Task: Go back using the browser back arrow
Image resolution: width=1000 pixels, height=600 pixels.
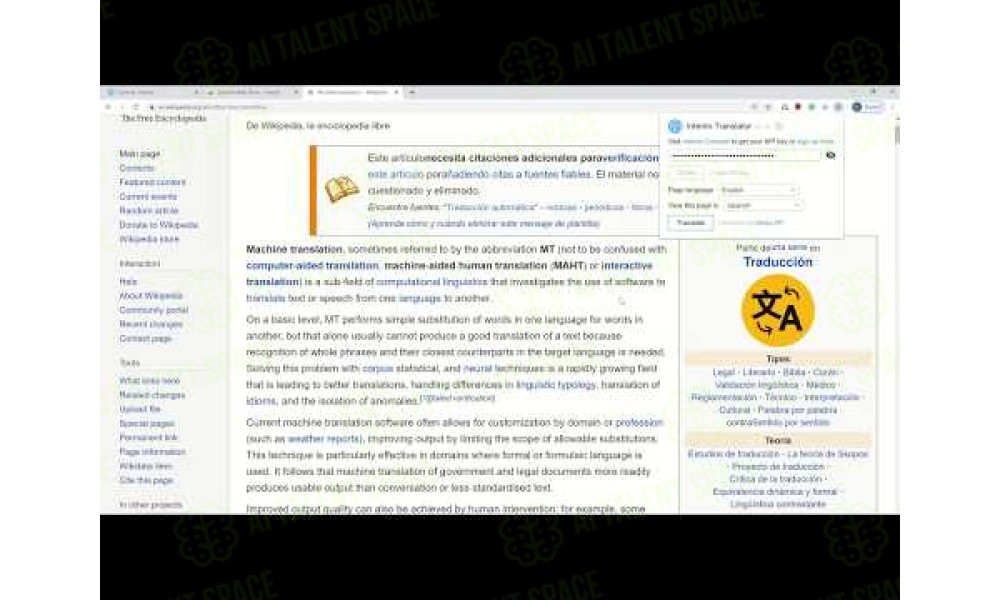Action: [108, 107]
